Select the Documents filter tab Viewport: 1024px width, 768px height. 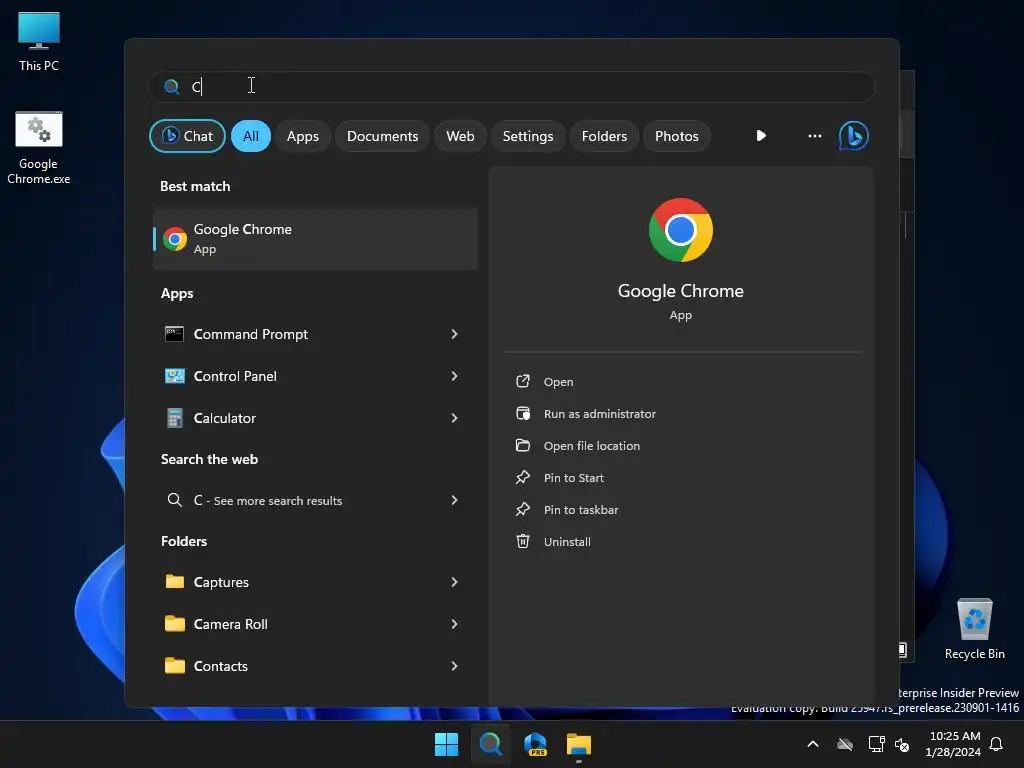pos(383,136)
